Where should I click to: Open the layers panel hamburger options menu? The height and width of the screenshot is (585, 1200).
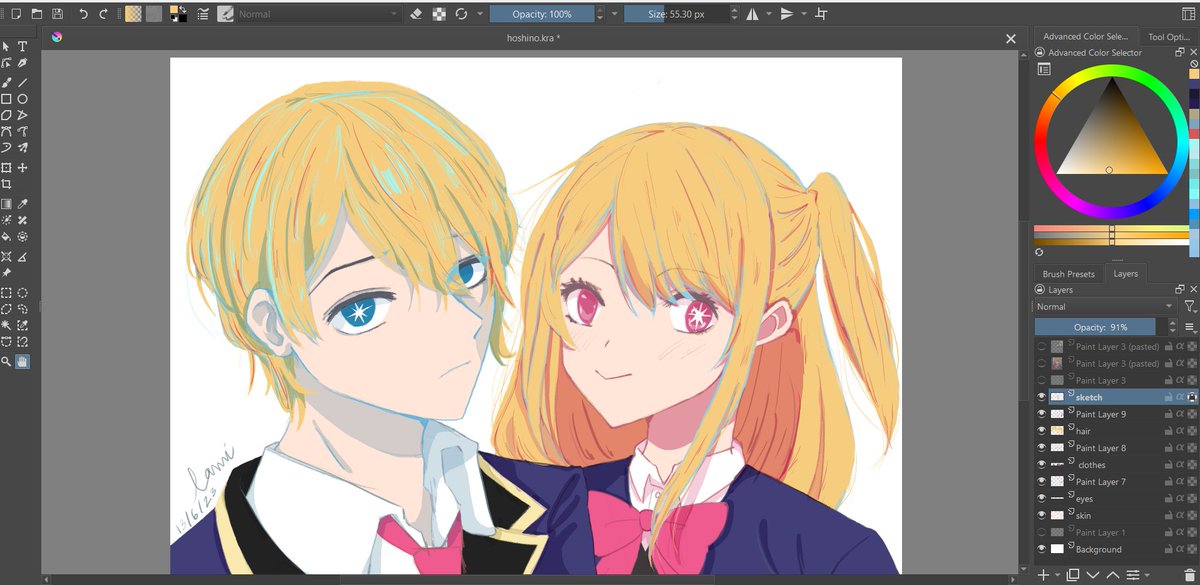click(x=1190, y=327)
